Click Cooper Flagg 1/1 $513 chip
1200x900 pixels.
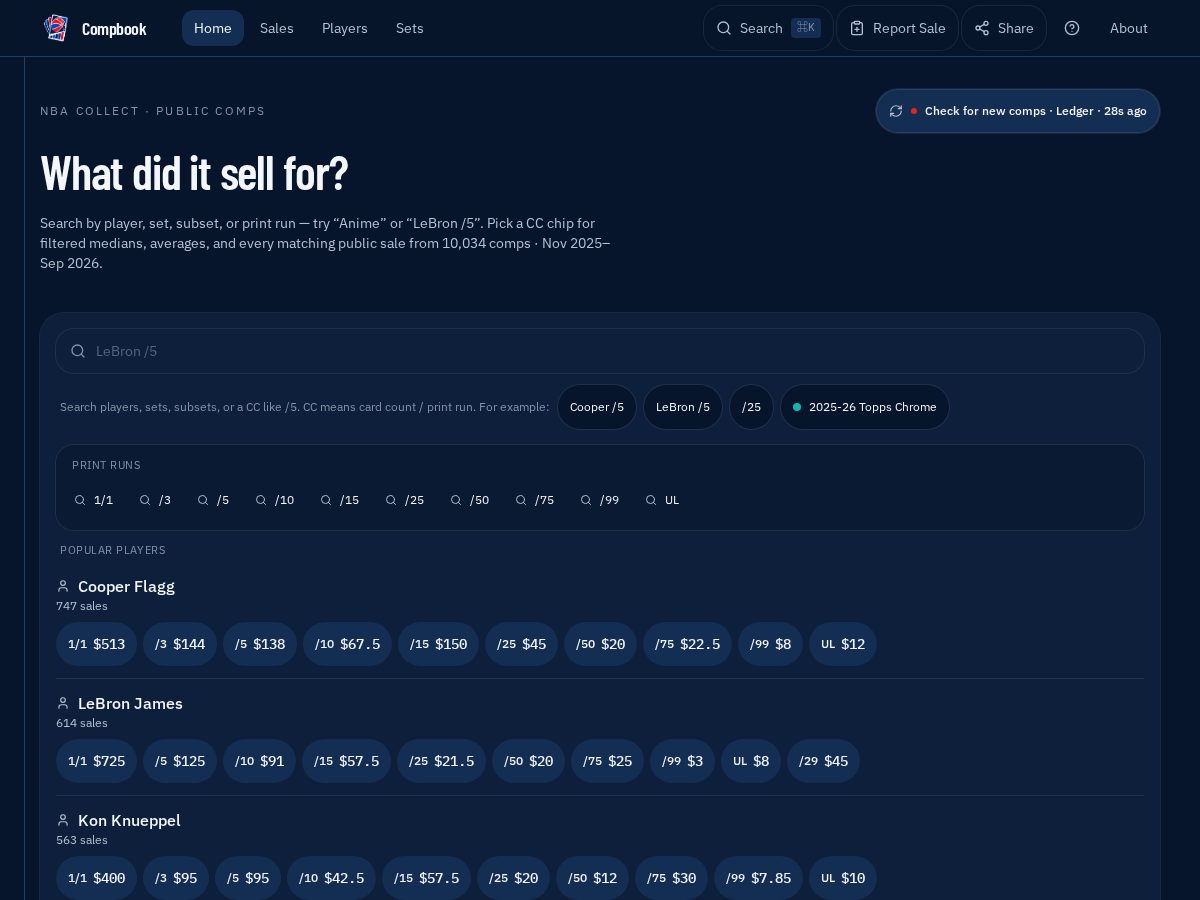tap(97, 644)
